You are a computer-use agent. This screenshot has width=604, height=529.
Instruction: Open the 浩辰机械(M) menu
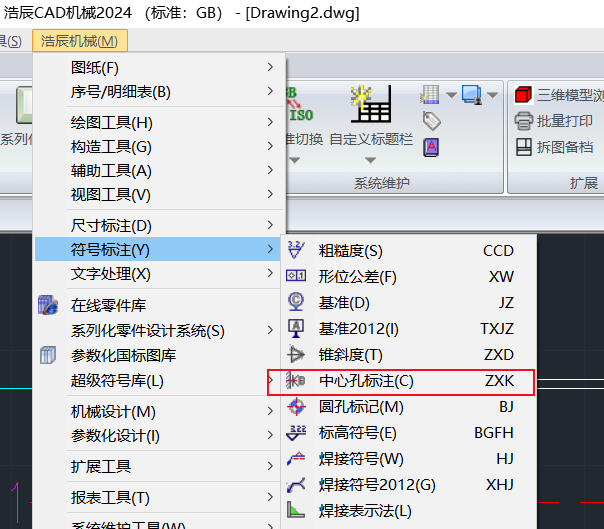click(80, 41)
